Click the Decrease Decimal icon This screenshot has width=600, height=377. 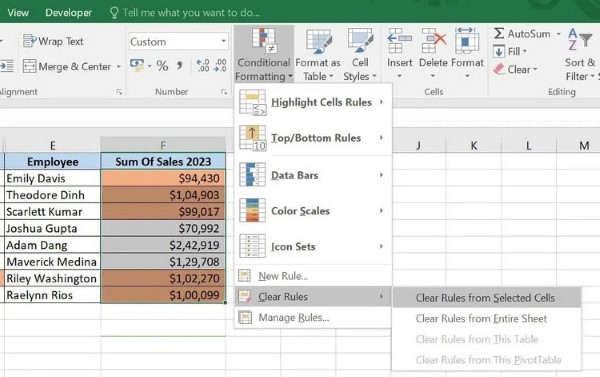[220, 66]
